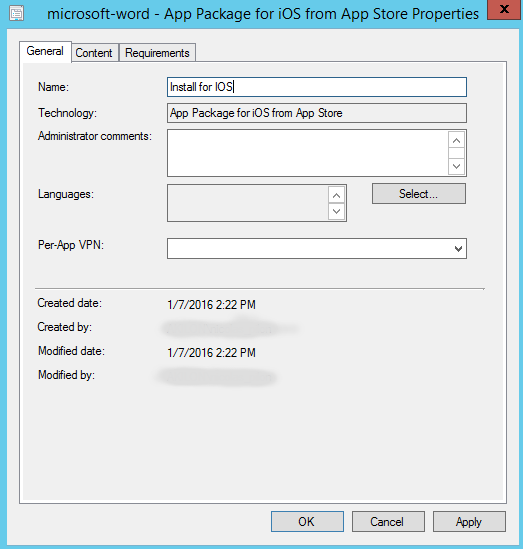
Task: Click the Modified date value 1/7/2016 2:22 PM
Action: pyautogui.click(x=211, y=353)
